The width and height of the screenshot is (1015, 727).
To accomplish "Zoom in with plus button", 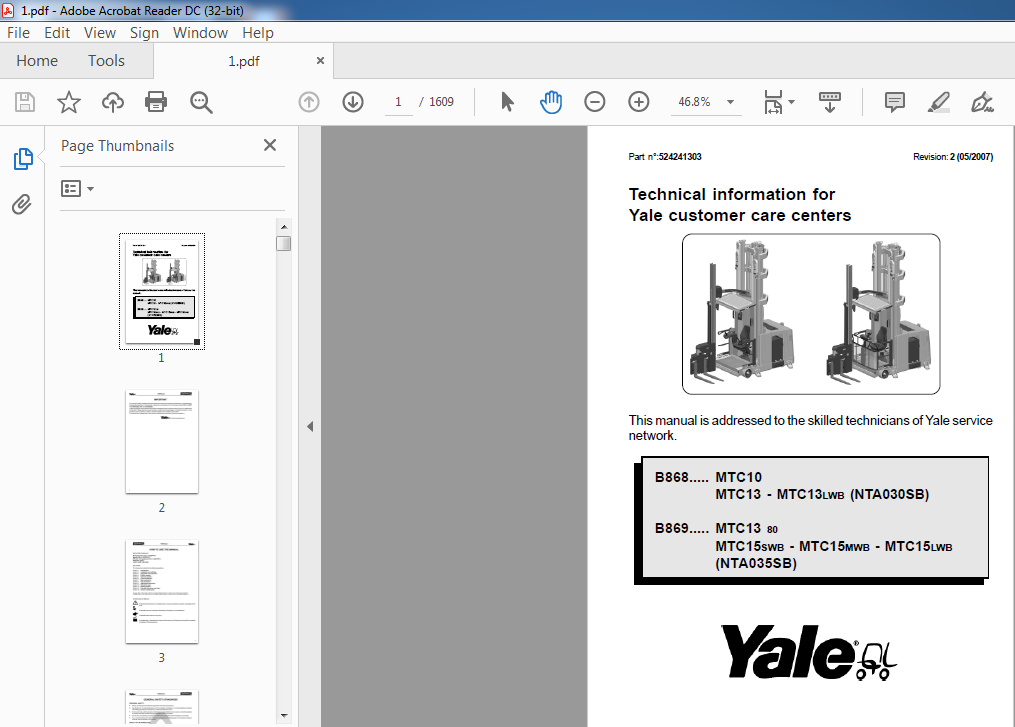I will pos(639,102).
